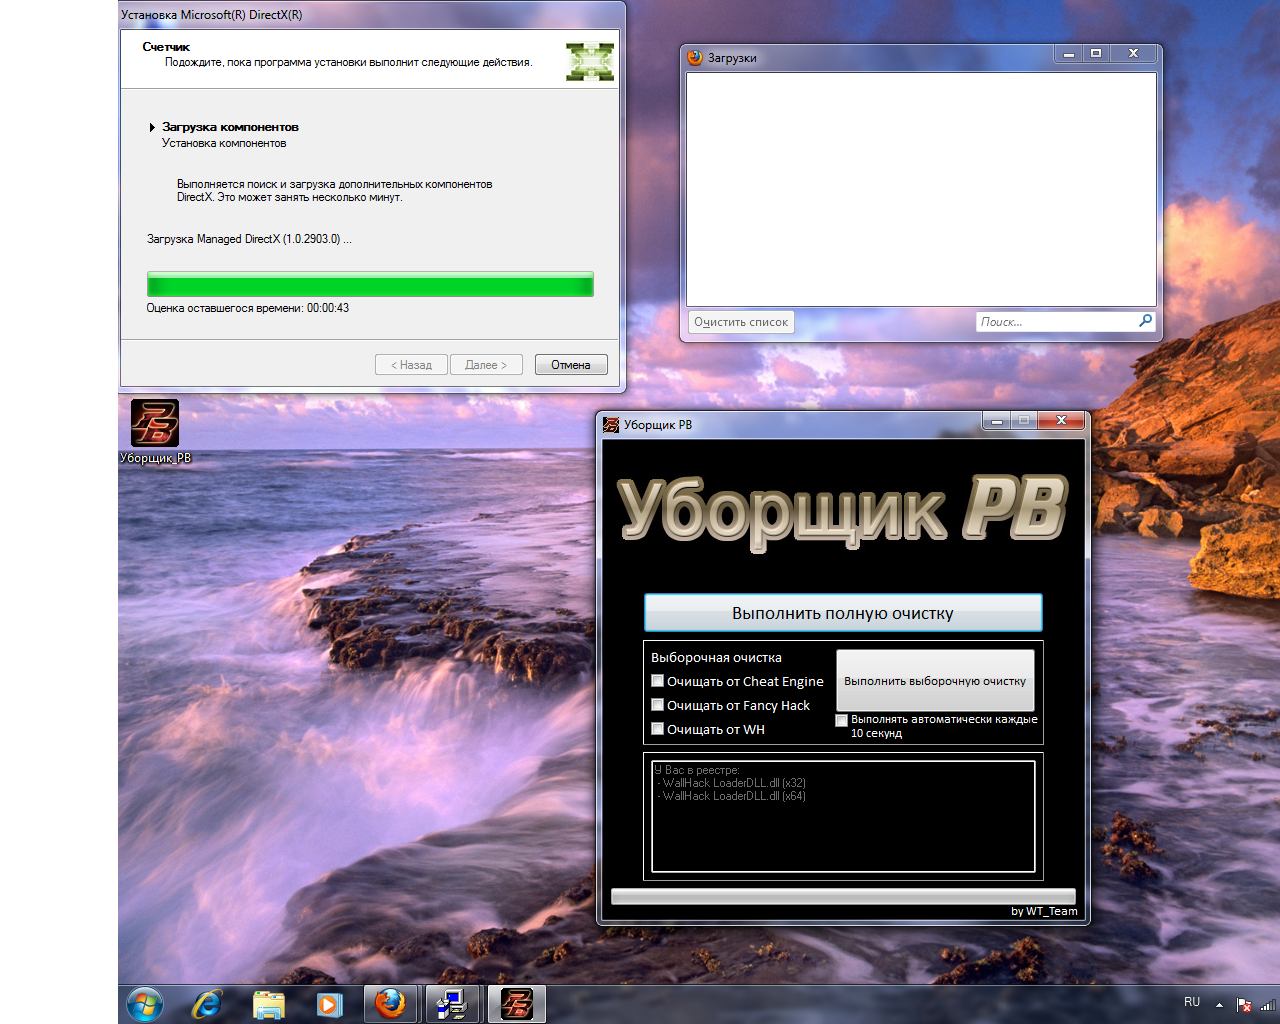The image size is (1280, 1024).
Task: Click 'WallHack LoaderDLL.dll (x64)' log line
Action: coord(732,796)
